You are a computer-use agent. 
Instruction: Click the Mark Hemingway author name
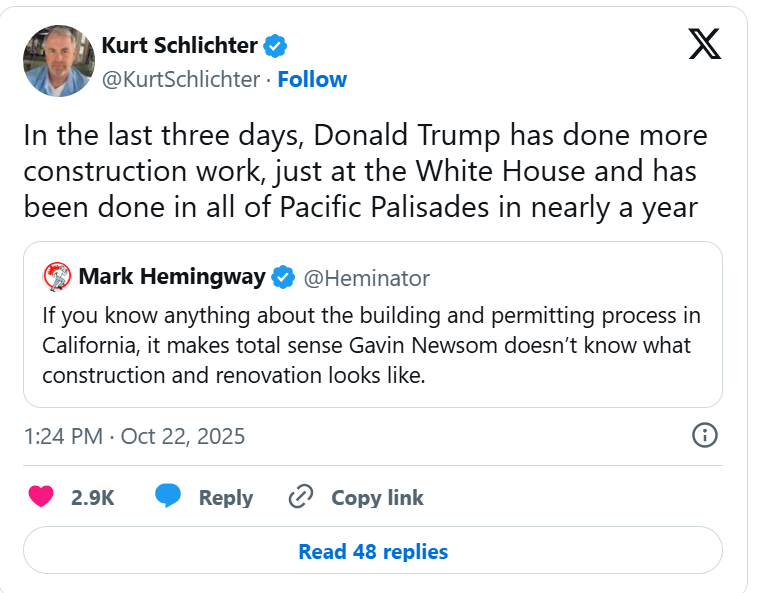(172, 277)
